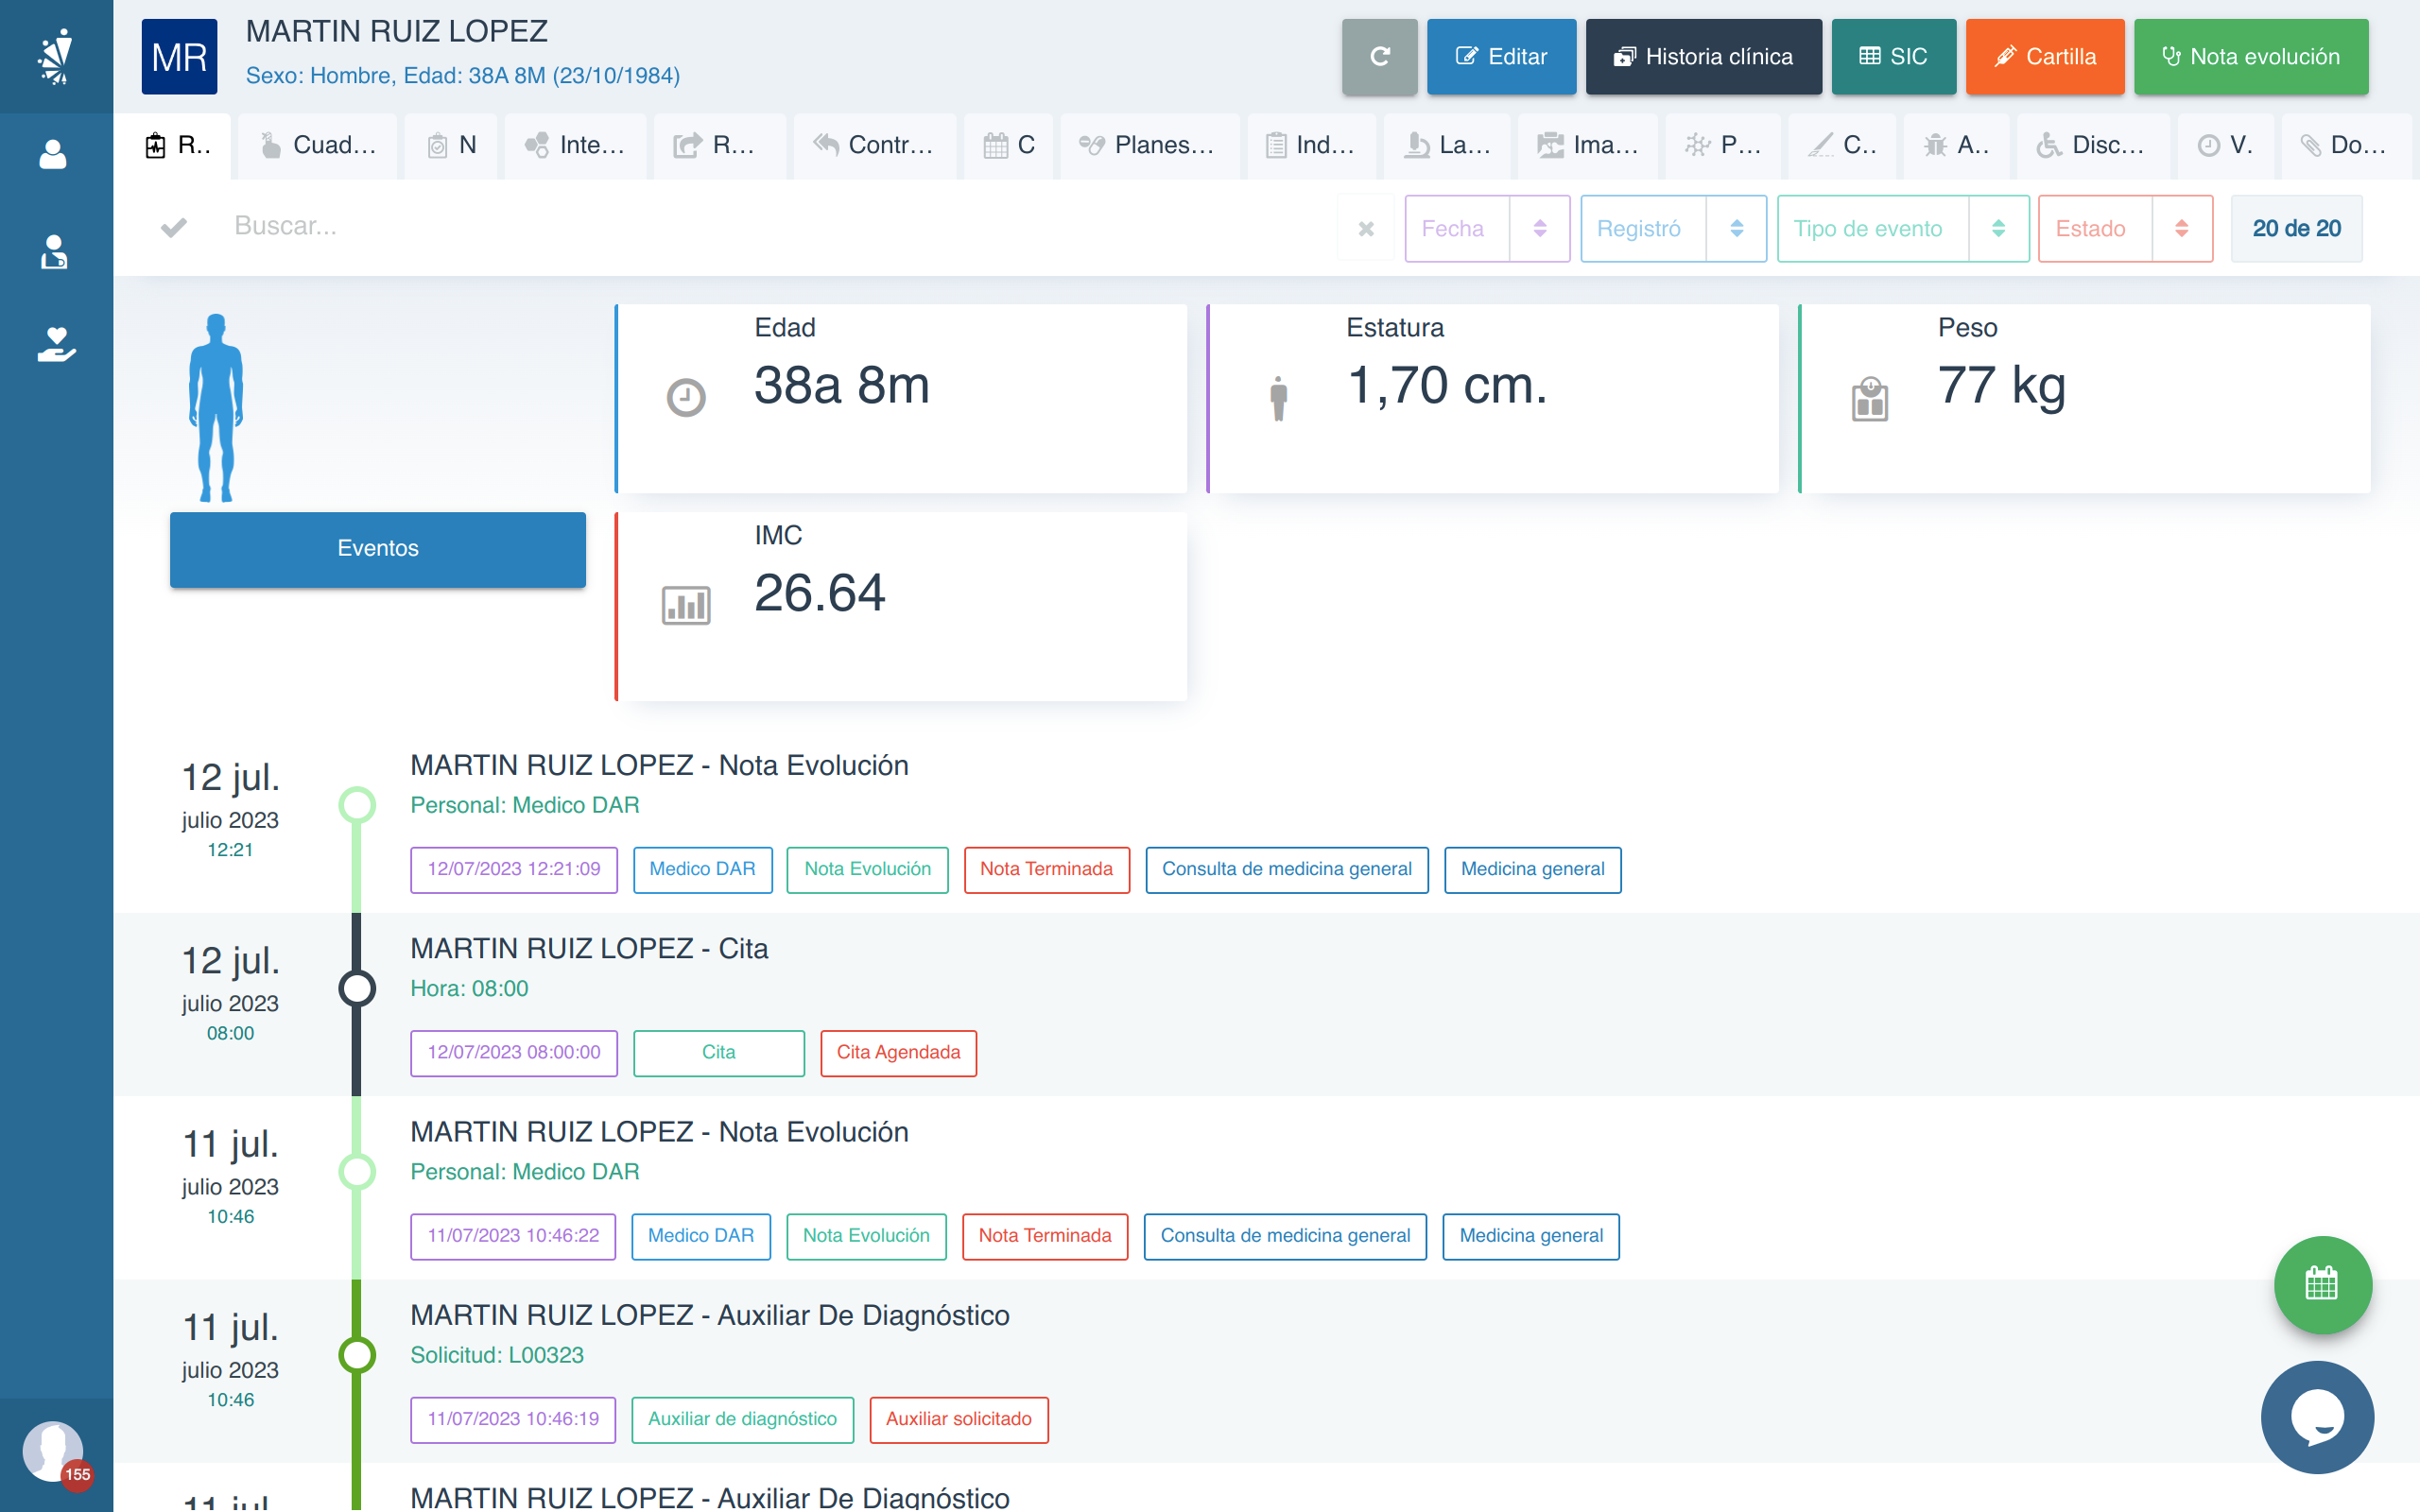The width and height of the screenshot is (2420, 1512).
Task: Click timeline marker for 12 jul. 12:21
Action: coord(357,805)
